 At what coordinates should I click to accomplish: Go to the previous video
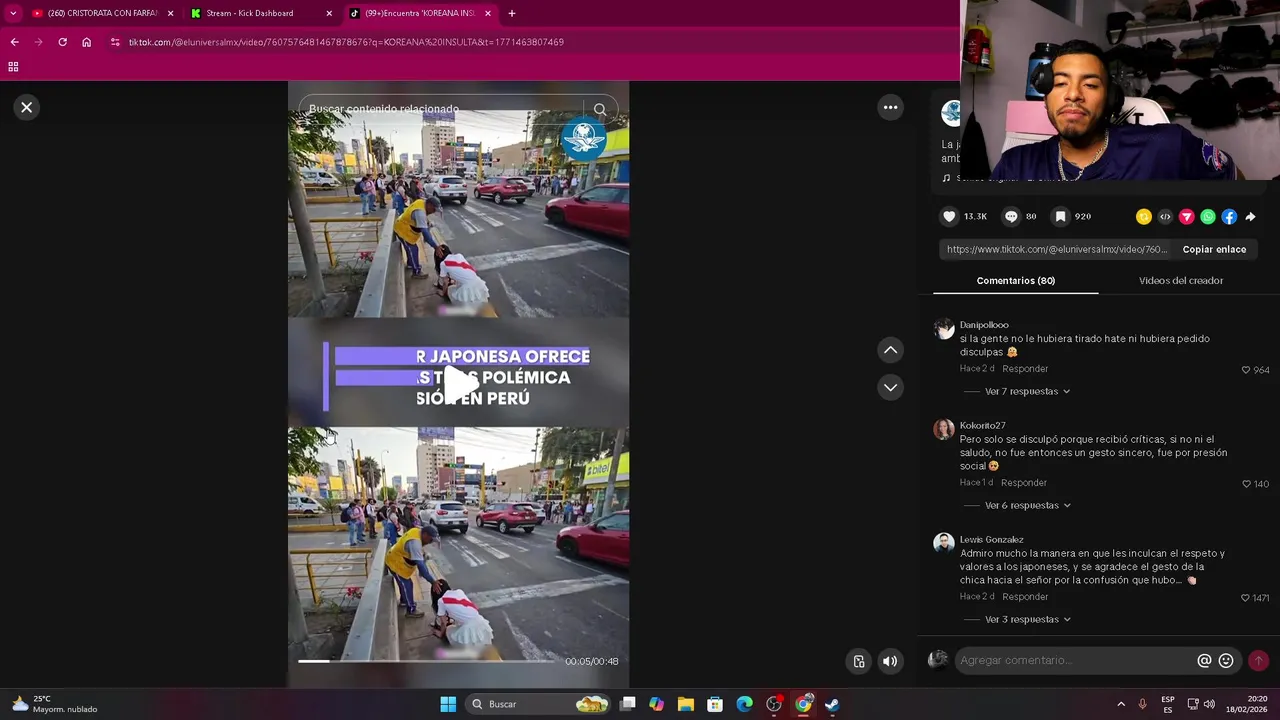[890, 350]
